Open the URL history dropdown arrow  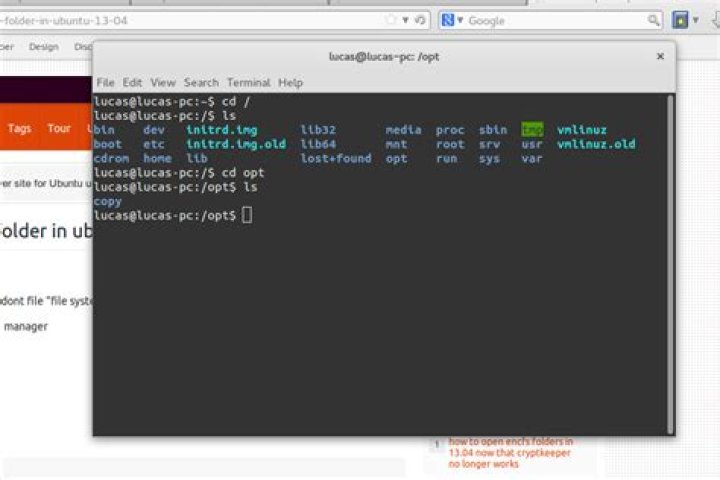pyautogui.click(x=405, y=20)
